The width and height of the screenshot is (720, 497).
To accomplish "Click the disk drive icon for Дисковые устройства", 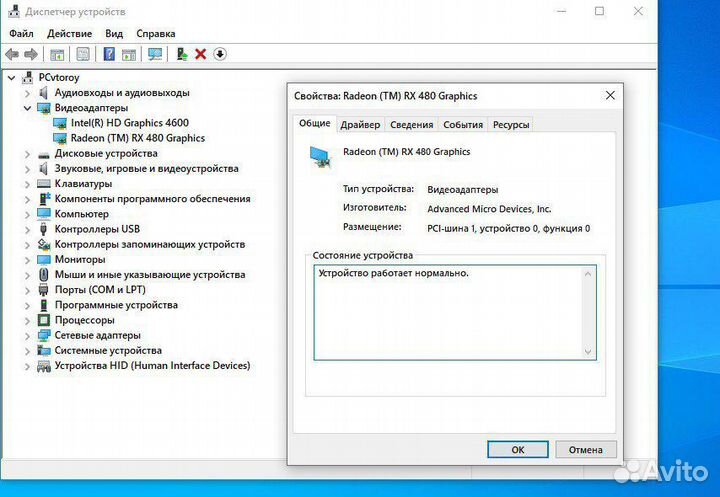I will [x=44, y=154].
